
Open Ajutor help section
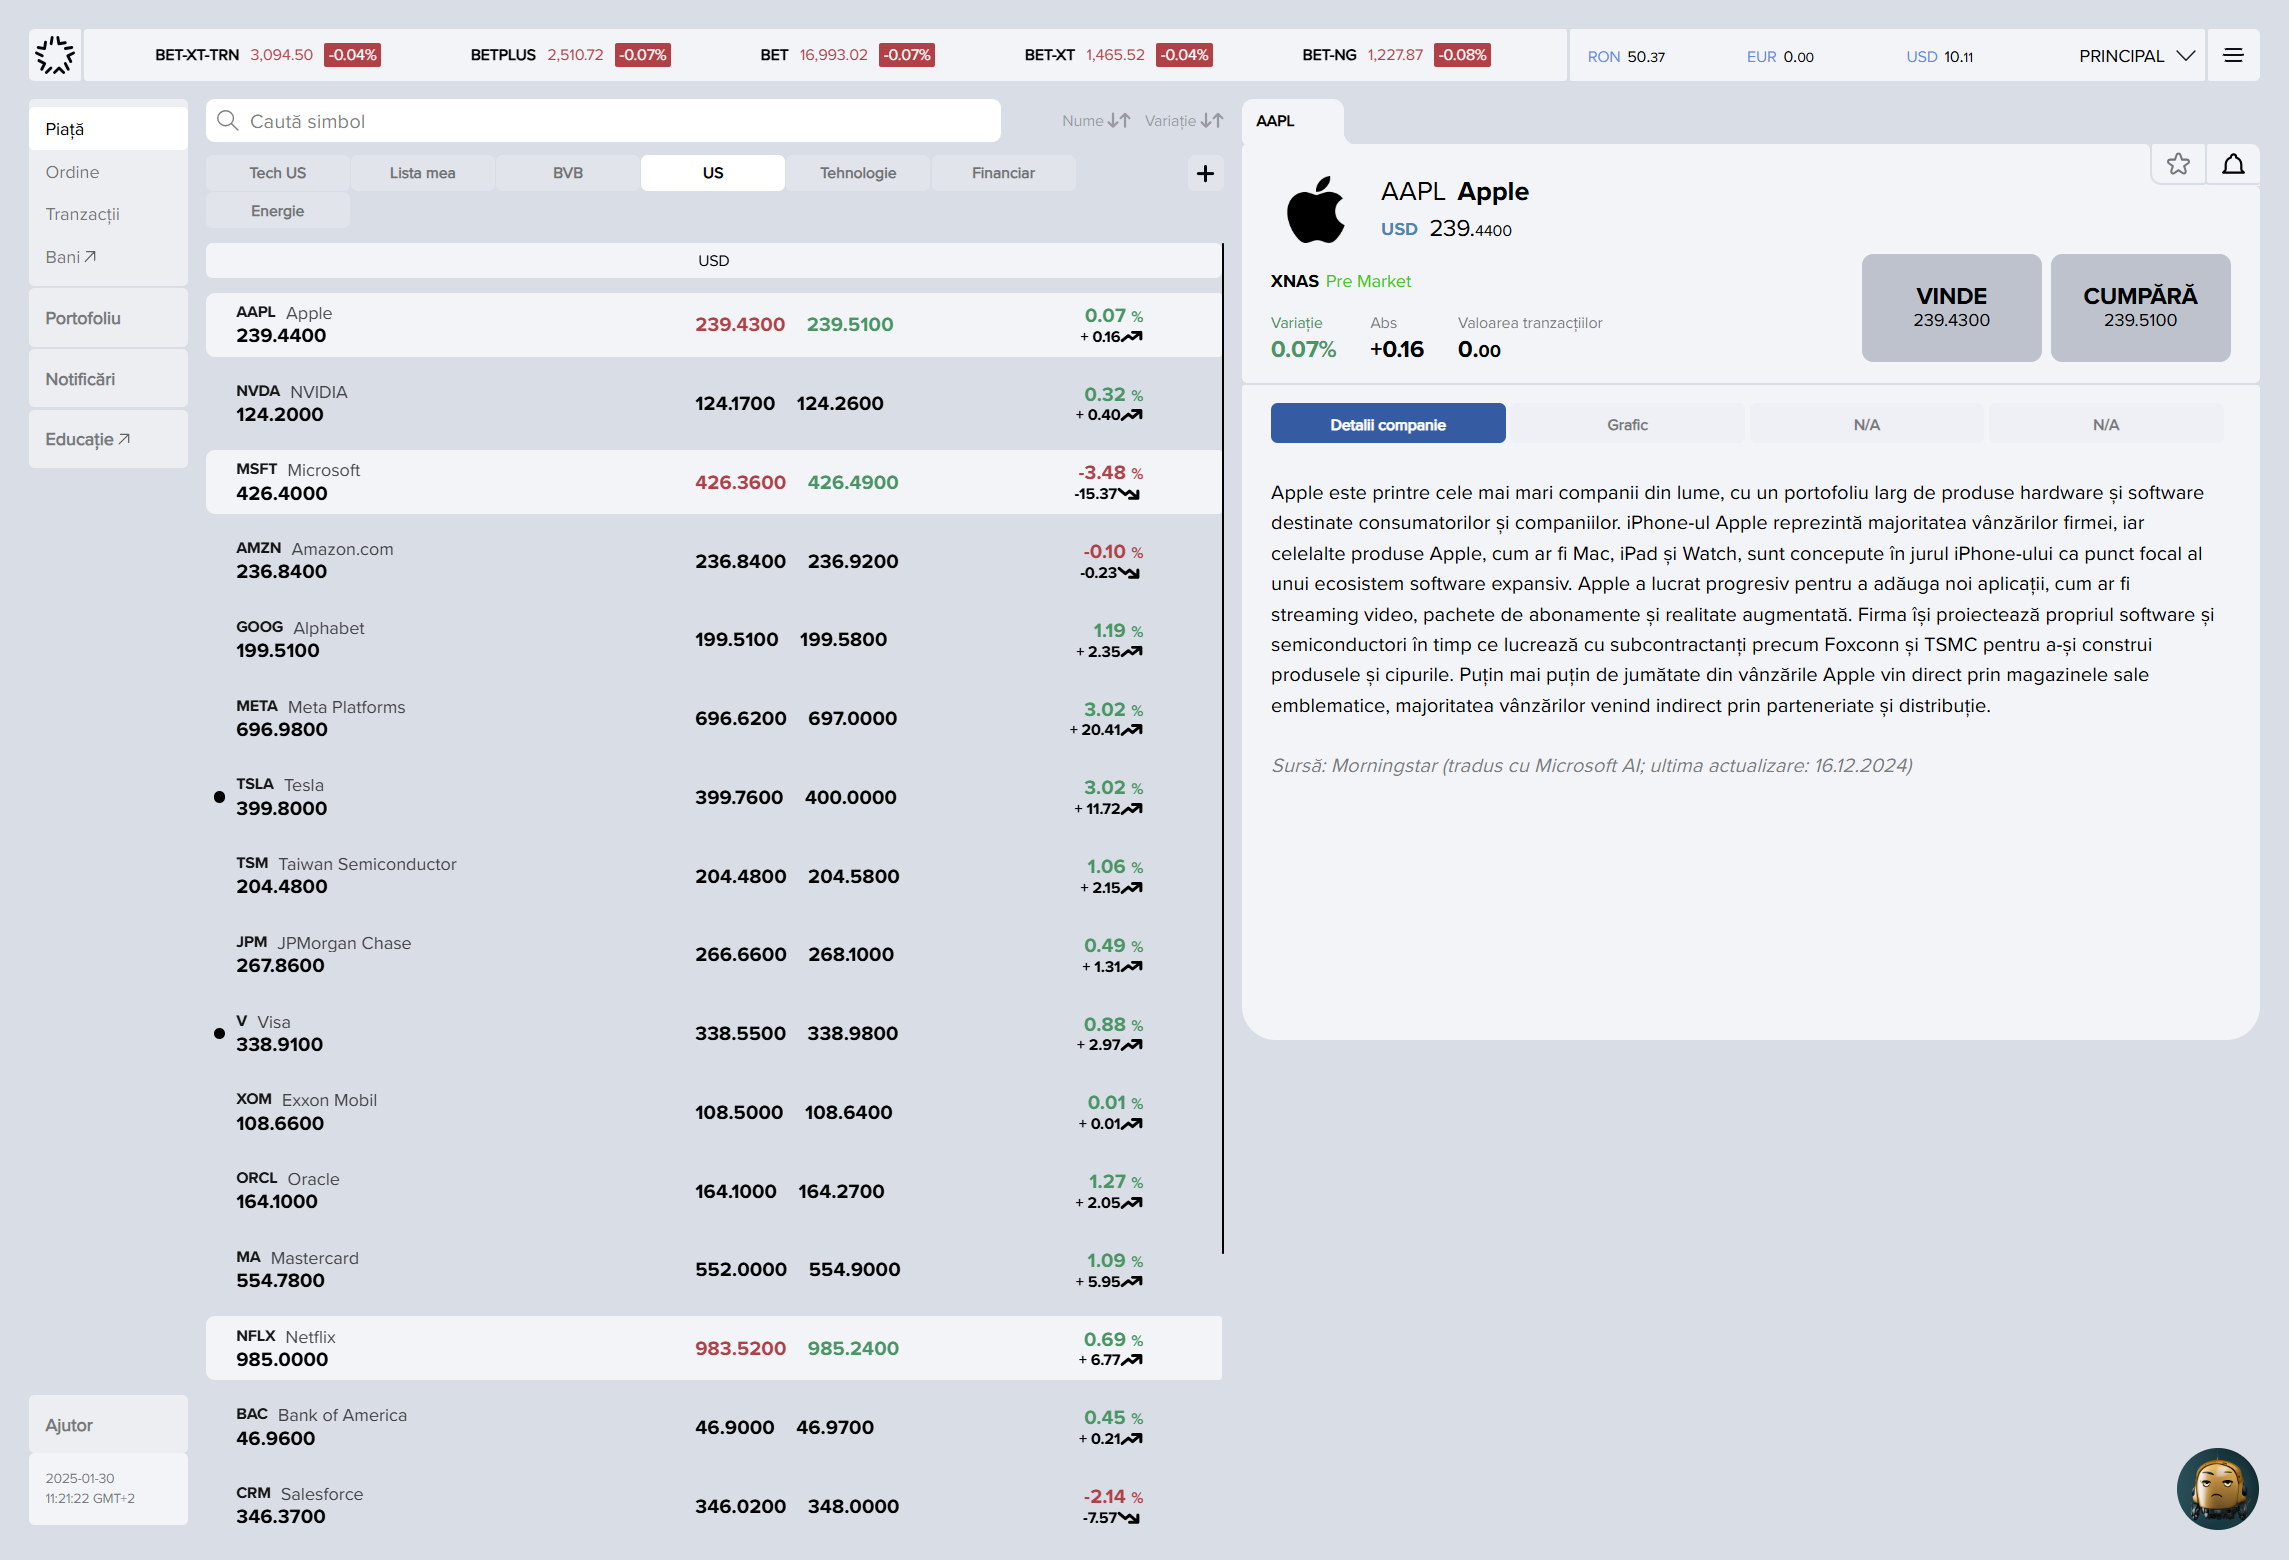point(108,1425)
